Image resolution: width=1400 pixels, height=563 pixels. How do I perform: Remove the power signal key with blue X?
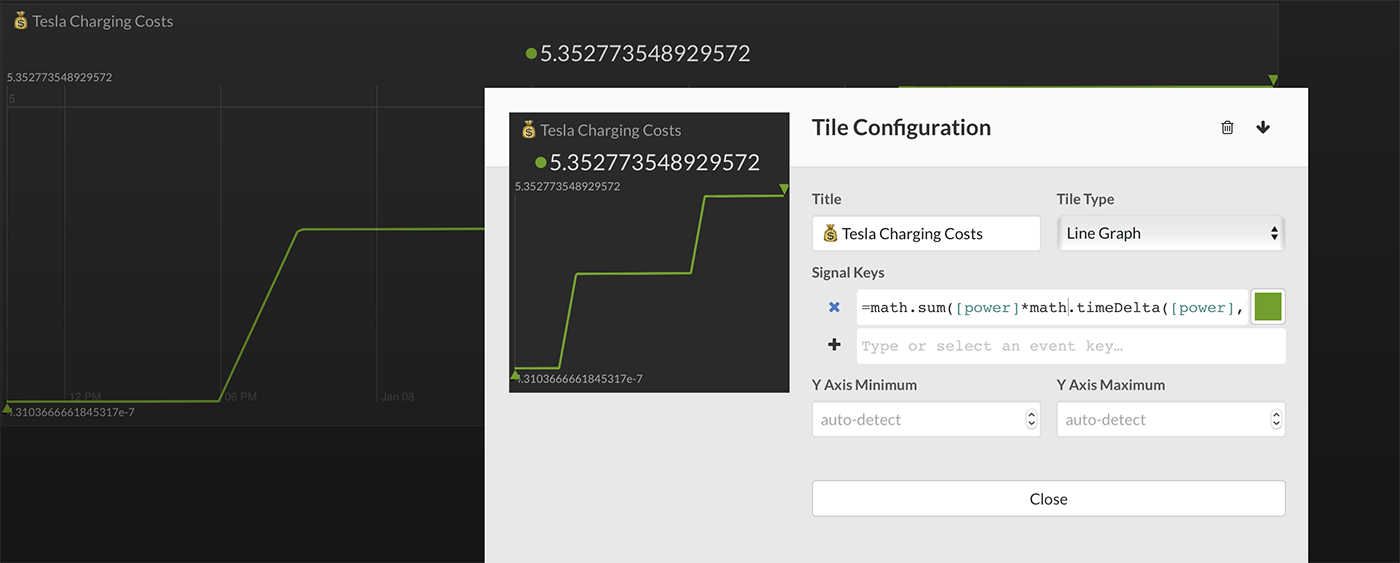click(x=834, y=308)
